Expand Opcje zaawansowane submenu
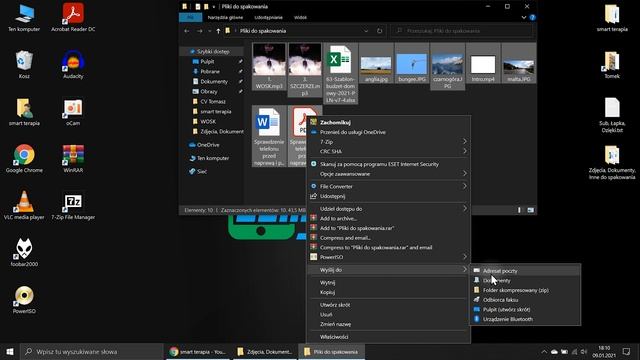The image size is (640, 360). click(388, 174)
